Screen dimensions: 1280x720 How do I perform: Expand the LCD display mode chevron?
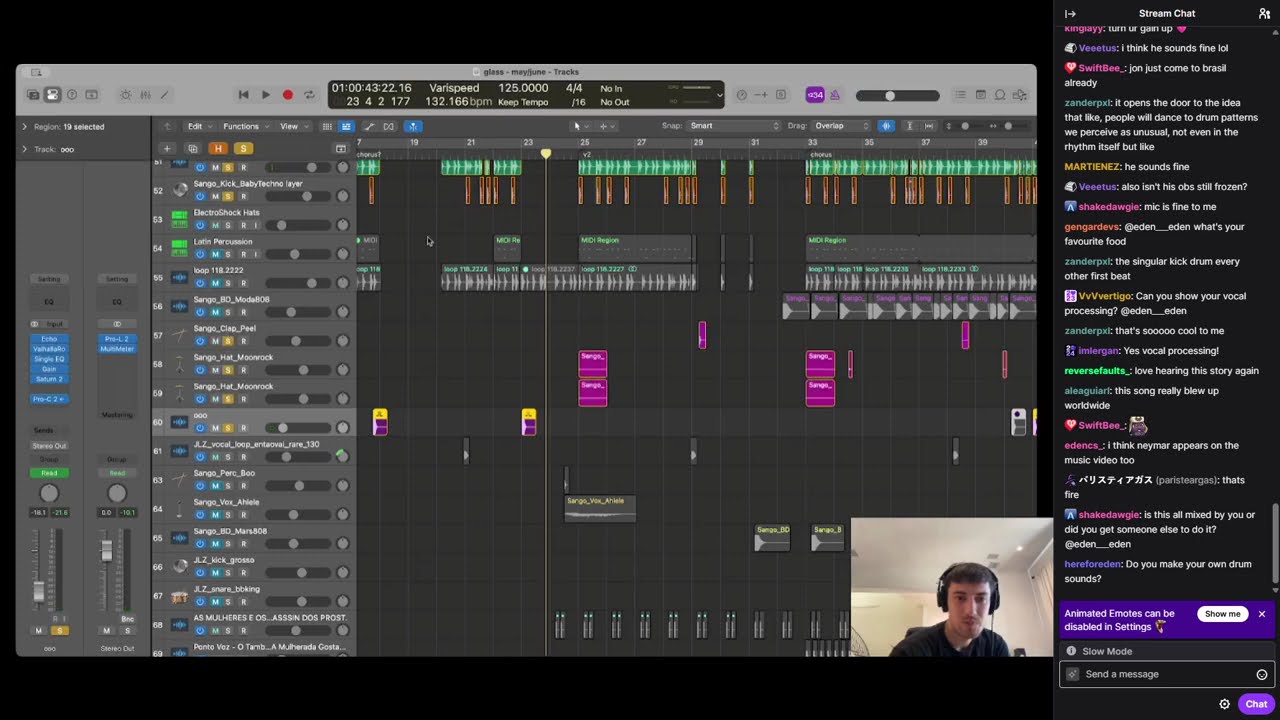pyautogui.click(x=719, y=95)
